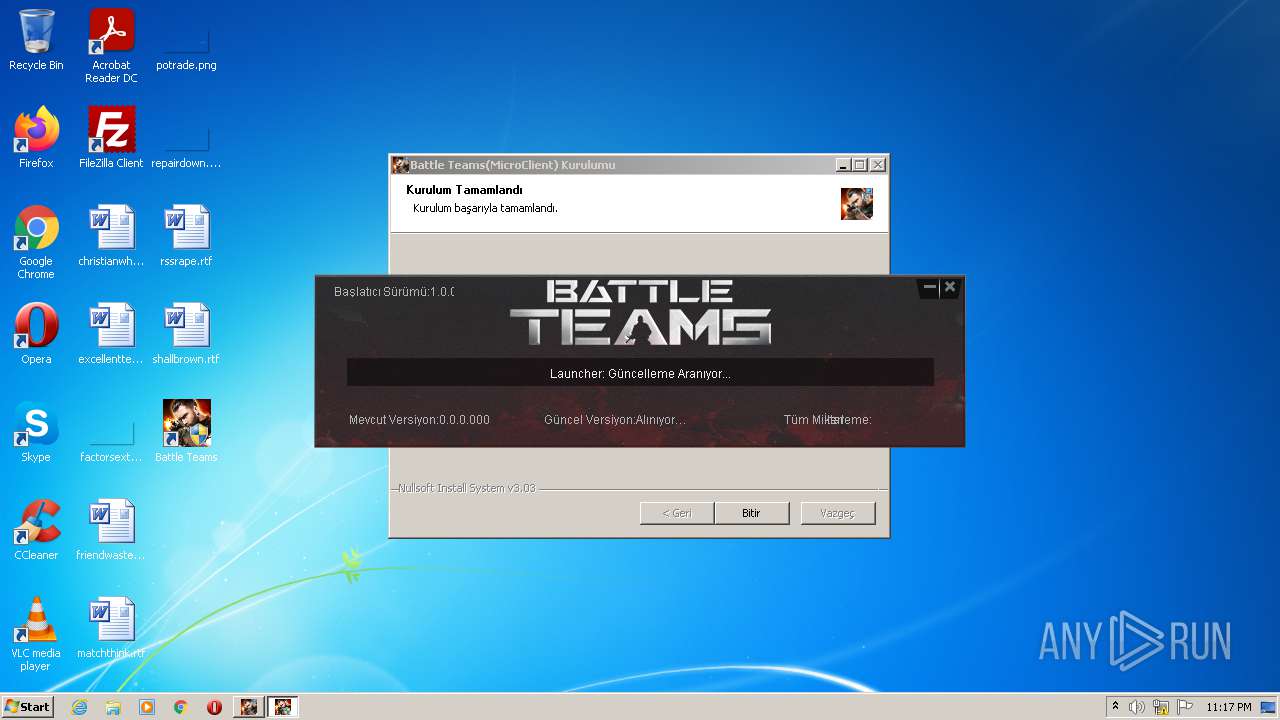Click the disabled Geri button
The image size is (1280, 720).
[677, 513]
